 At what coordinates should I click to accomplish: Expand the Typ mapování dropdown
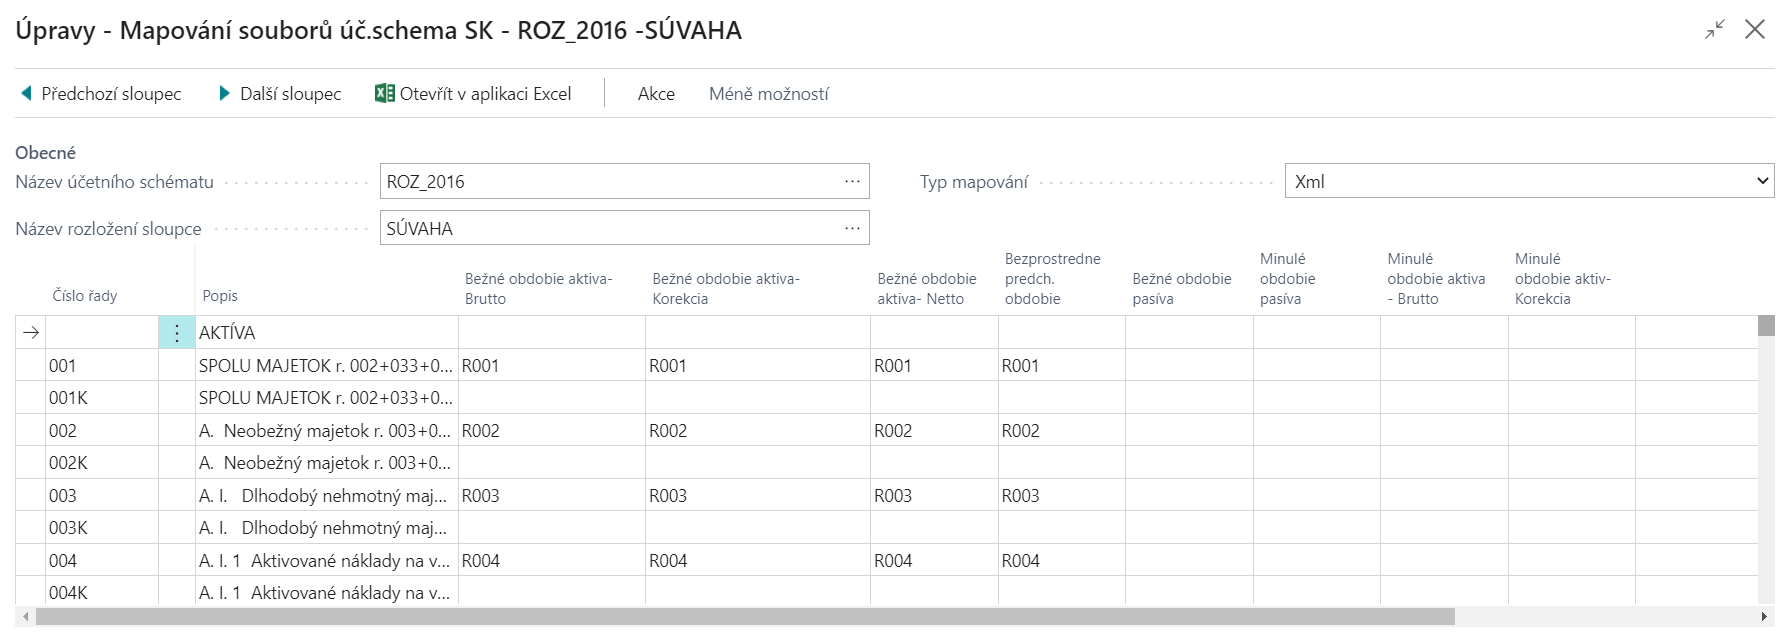click(1762, 182)
